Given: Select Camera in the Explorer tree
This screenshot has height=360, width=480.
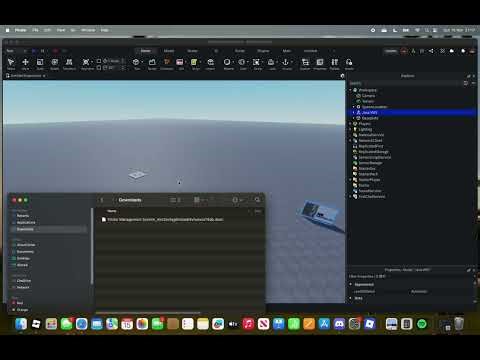Looking at the screenshot, I should [x=368, y=96].
